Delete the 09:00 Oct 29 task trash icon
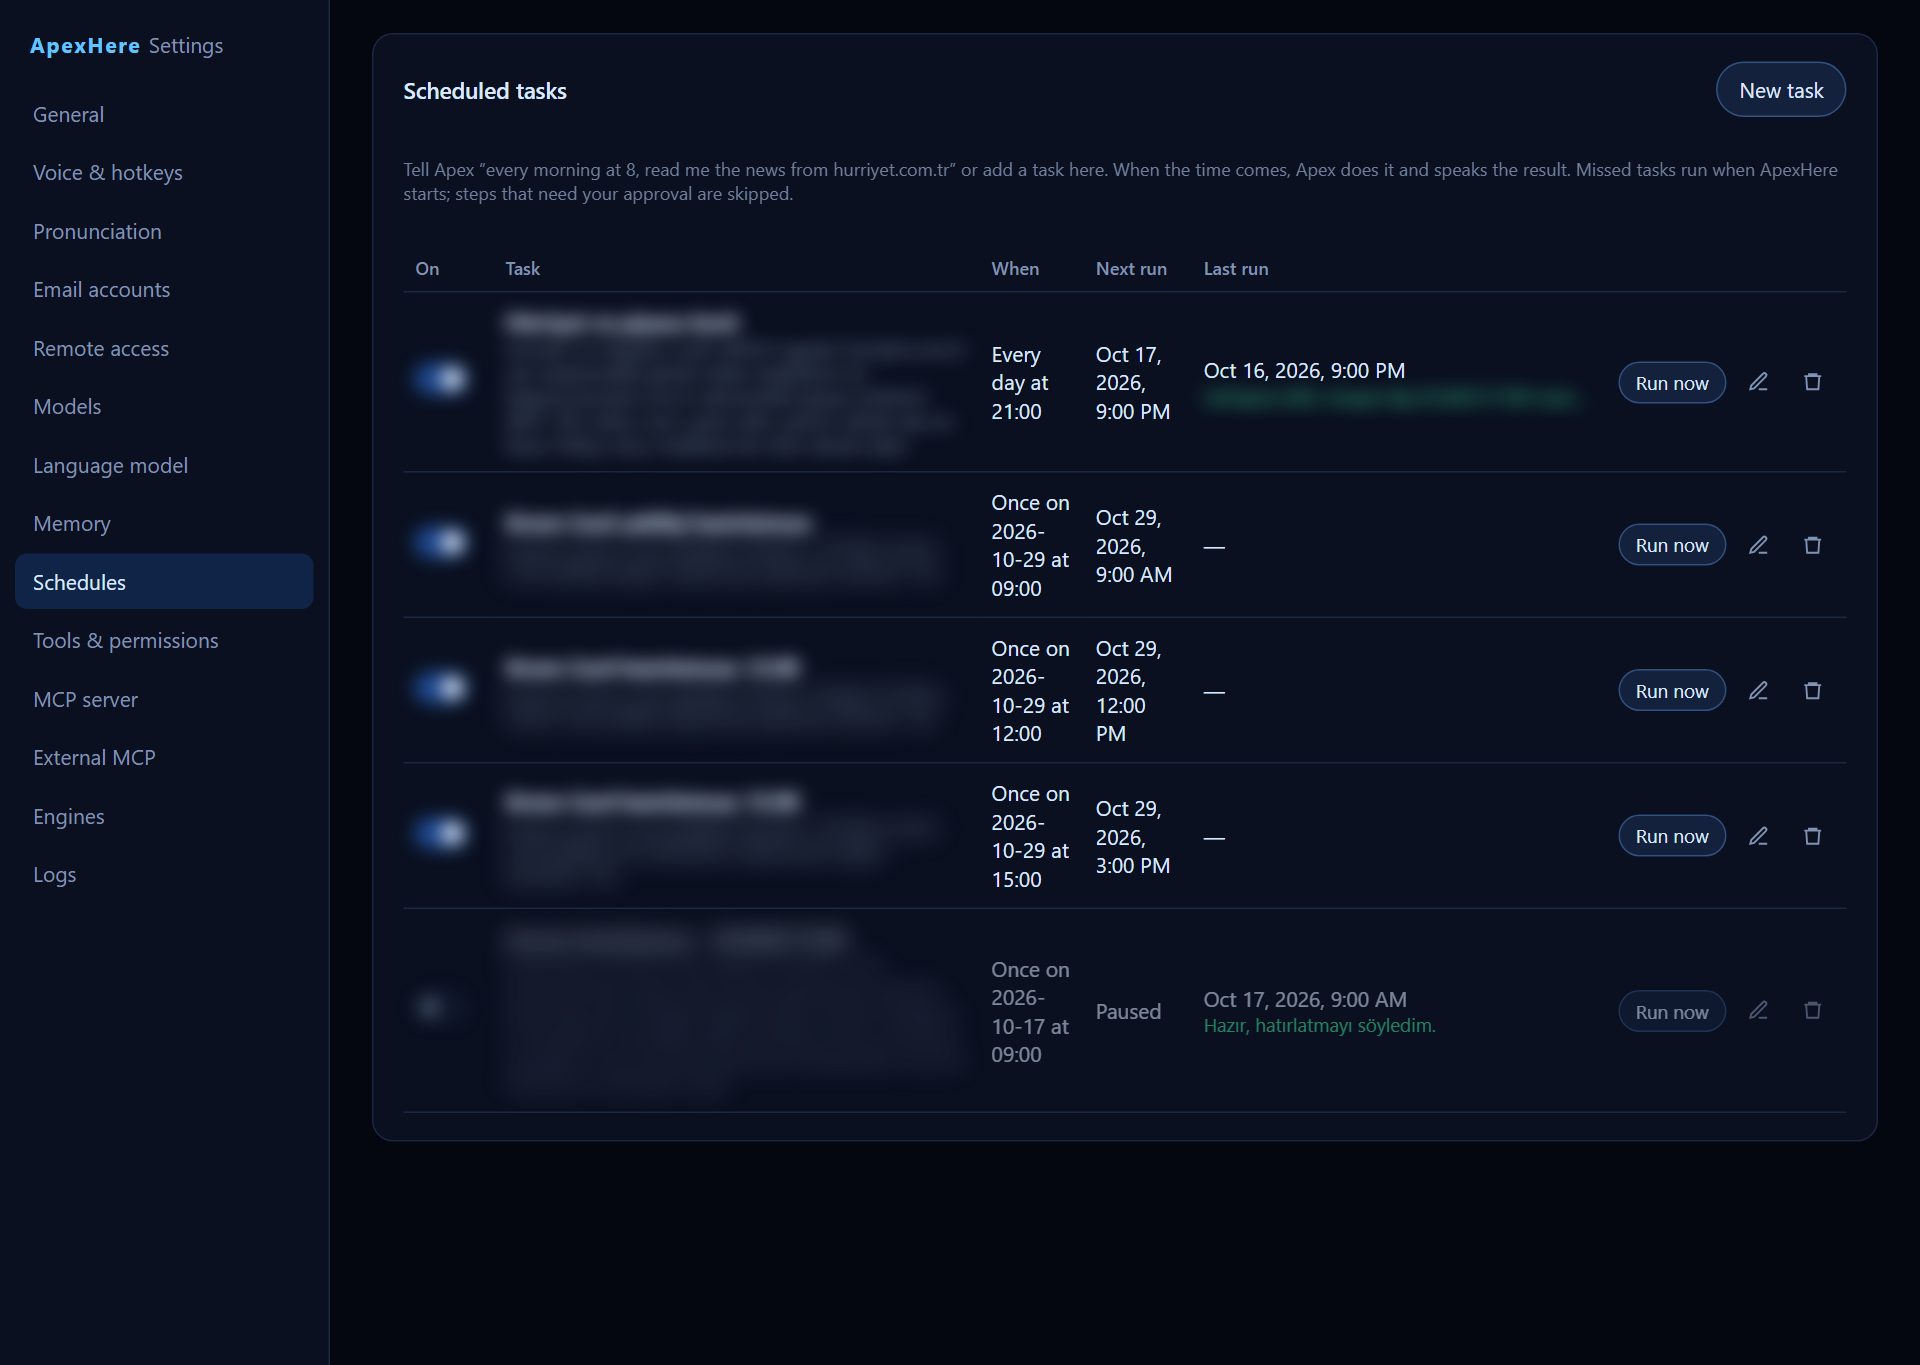 click(1812, 545)
